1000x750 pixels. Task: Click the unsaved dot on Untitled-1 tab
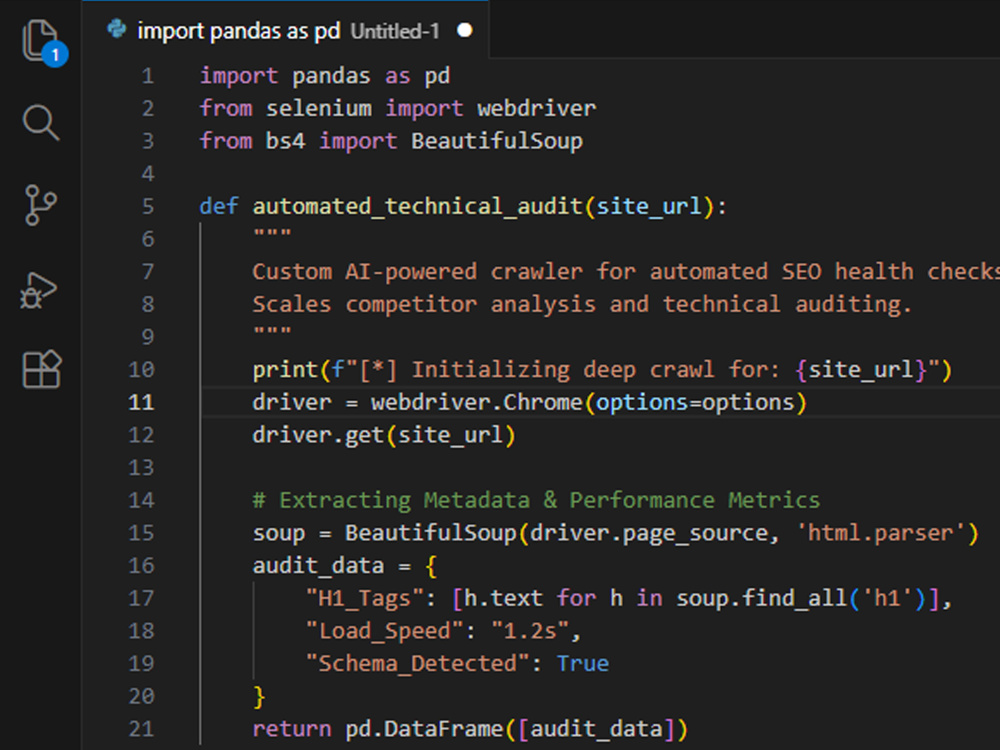tap(465, 31)
